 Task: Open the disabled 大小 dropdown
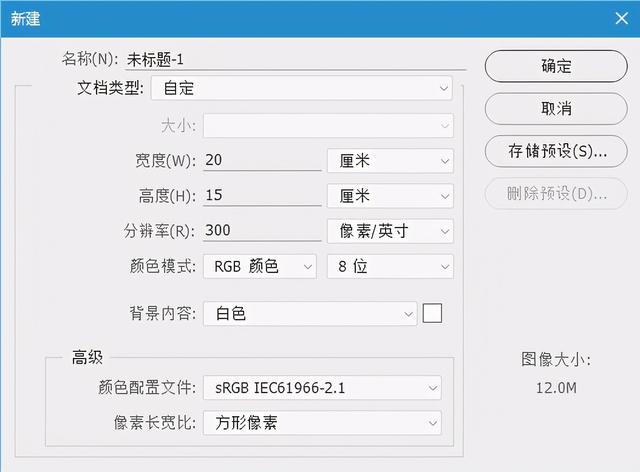click(x=328, y=125)
